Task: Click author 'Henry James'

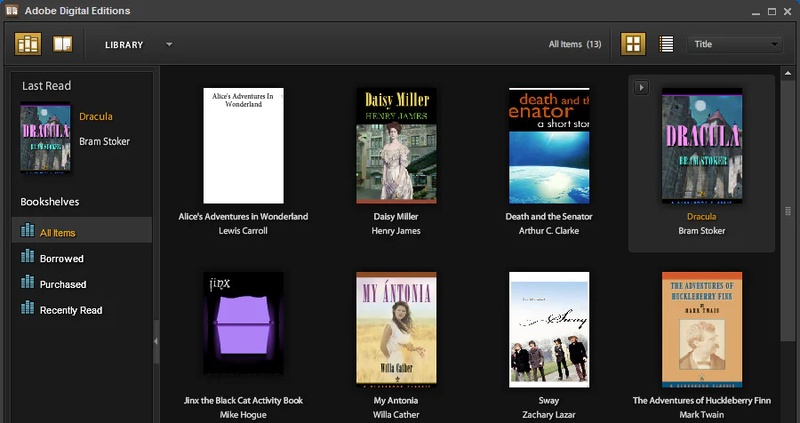Action: pos(396,231)
